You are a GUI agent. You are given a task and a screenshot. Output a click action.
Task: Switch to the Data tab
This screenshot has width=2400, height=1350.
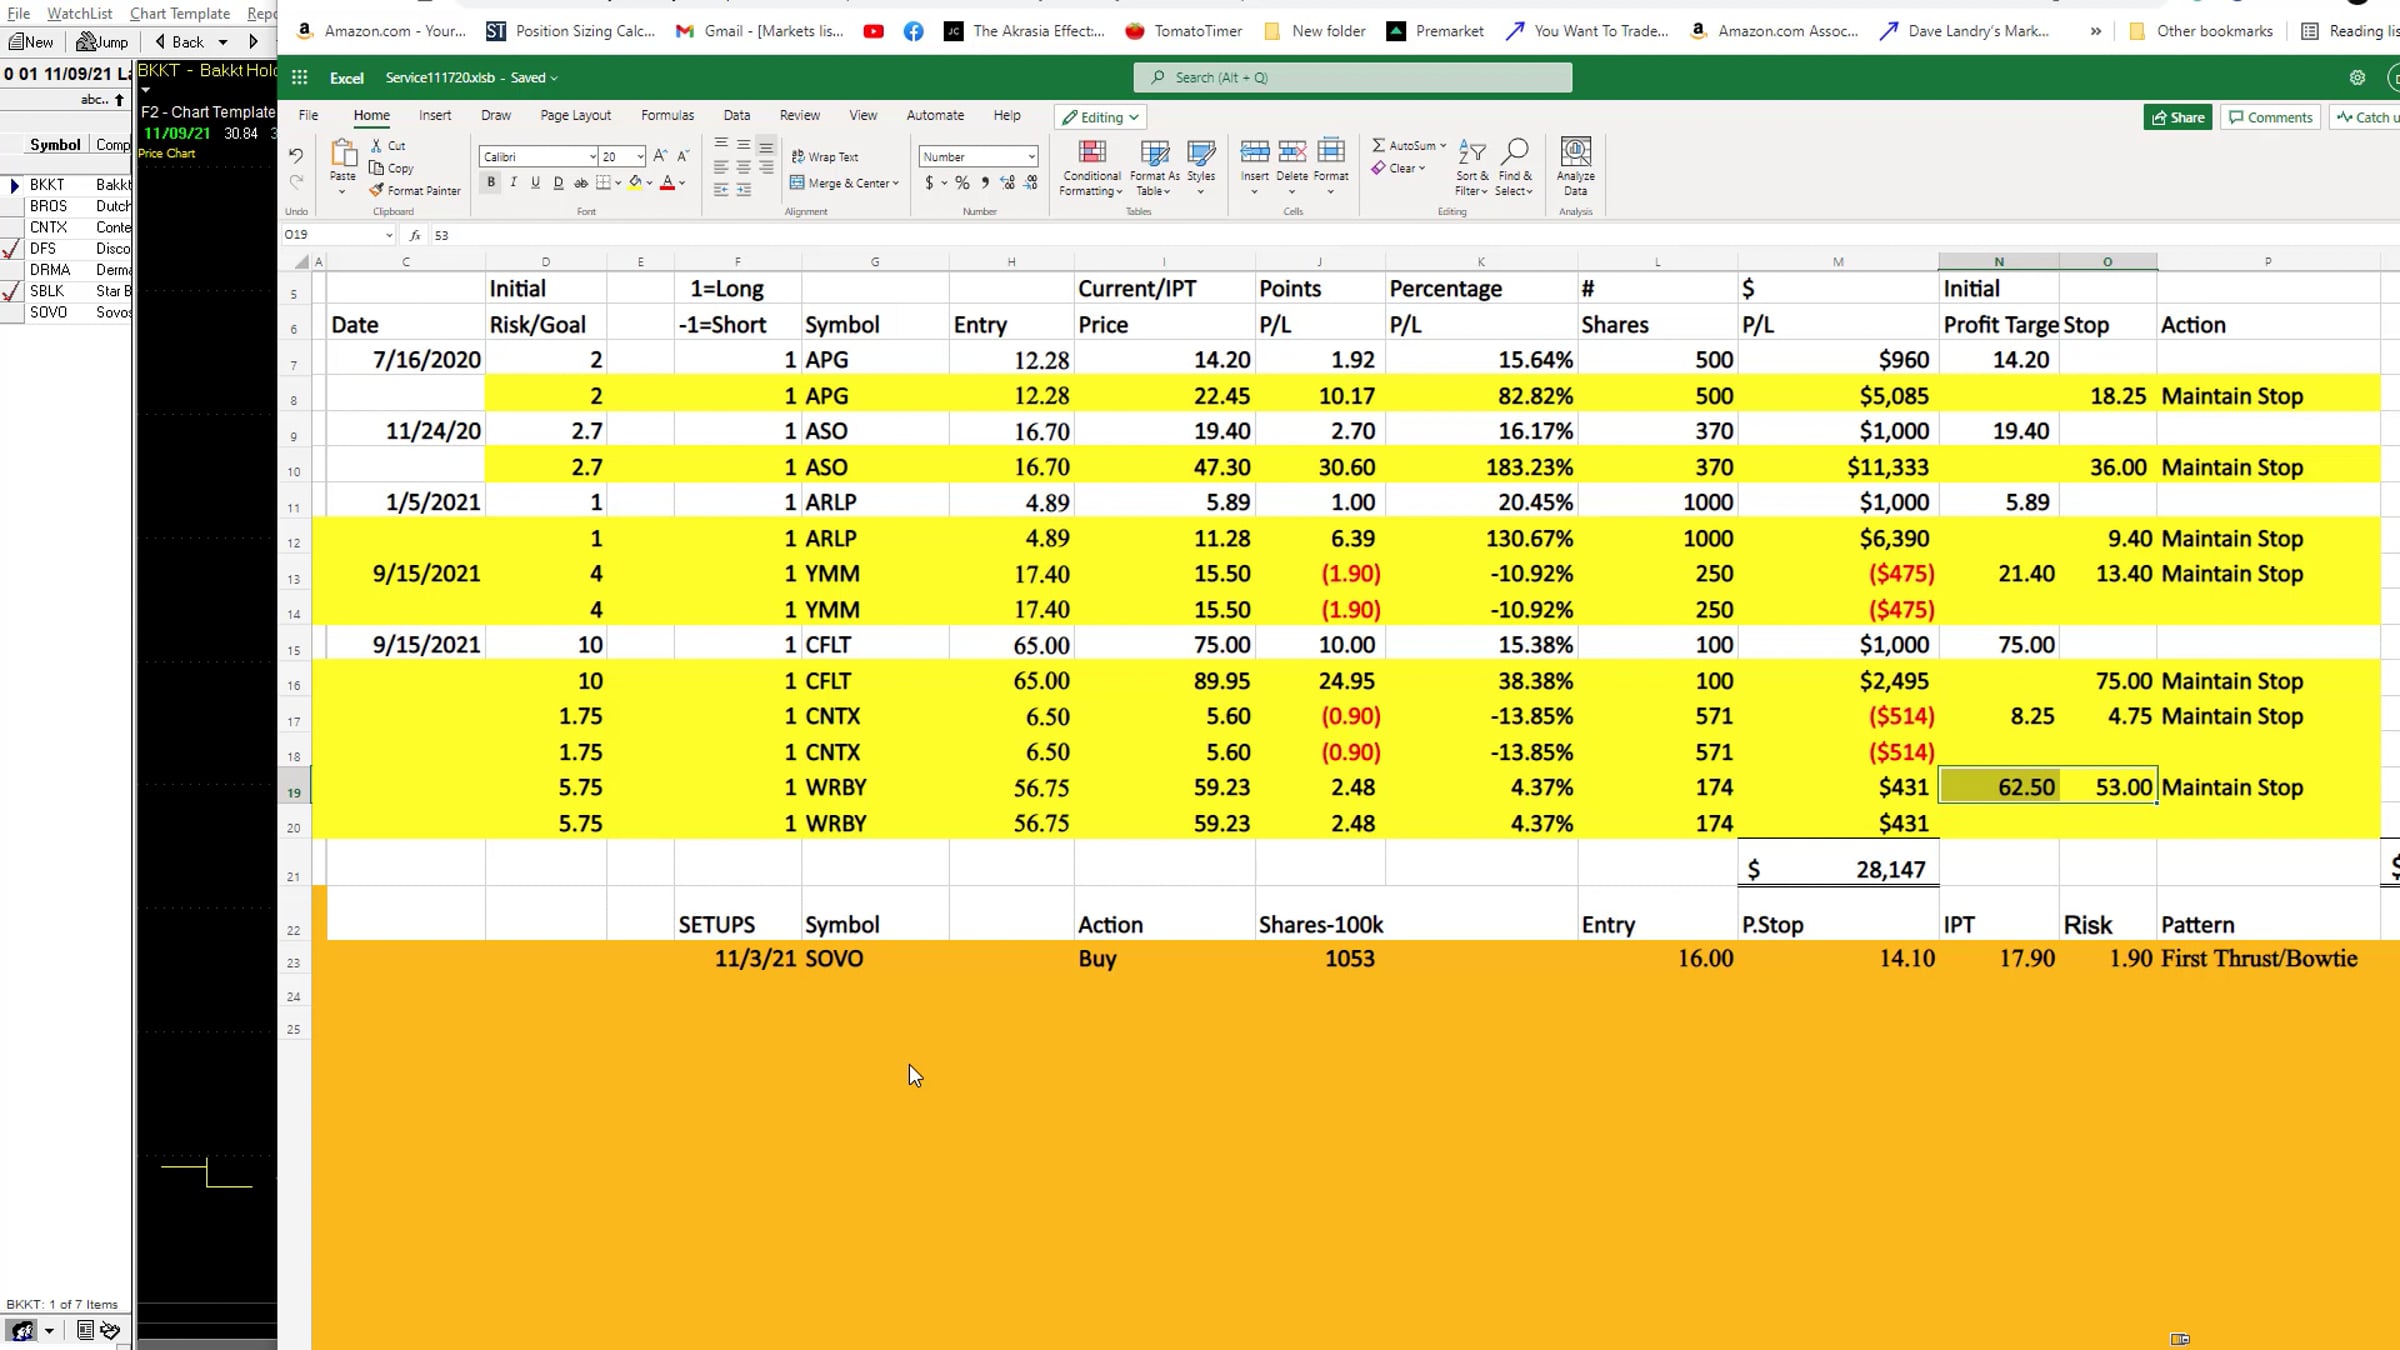[x=737, y=115]
